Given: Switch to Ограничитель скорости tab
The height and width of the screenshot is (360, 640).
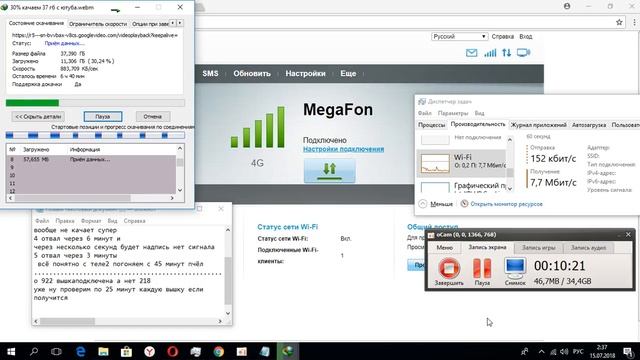Looking at the screenshot, I should click(x=98, y=24).
